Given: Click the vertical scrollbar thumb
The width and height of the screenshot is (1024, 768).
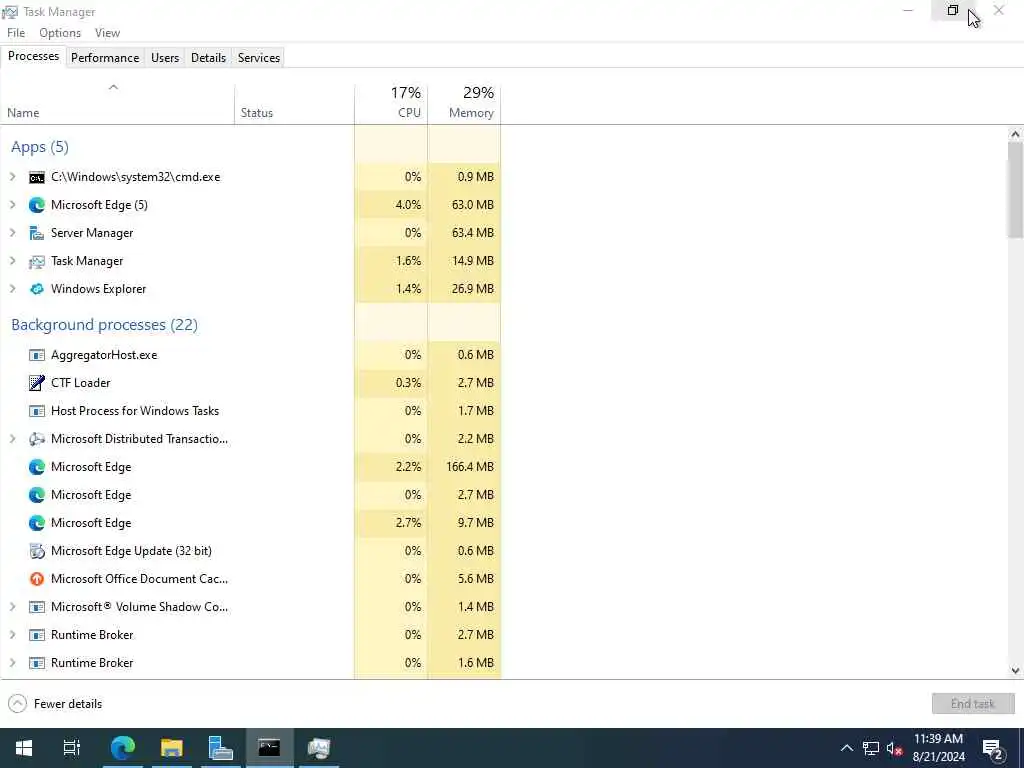Looking at the screenshot, I should tap(1015, 189).
